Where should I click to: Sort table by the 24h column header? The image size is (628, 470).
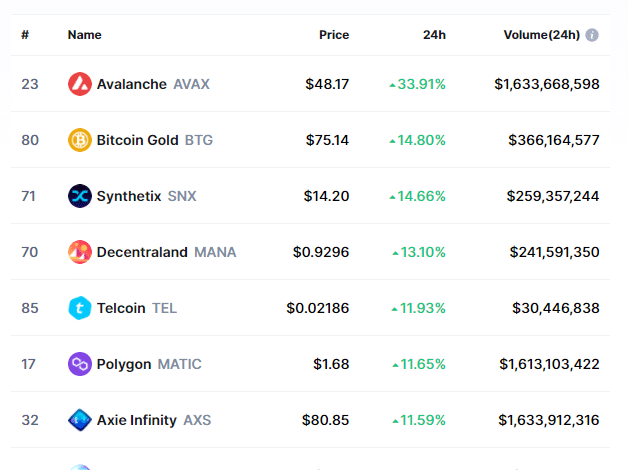pyautogui.click(x=434, y=35)
